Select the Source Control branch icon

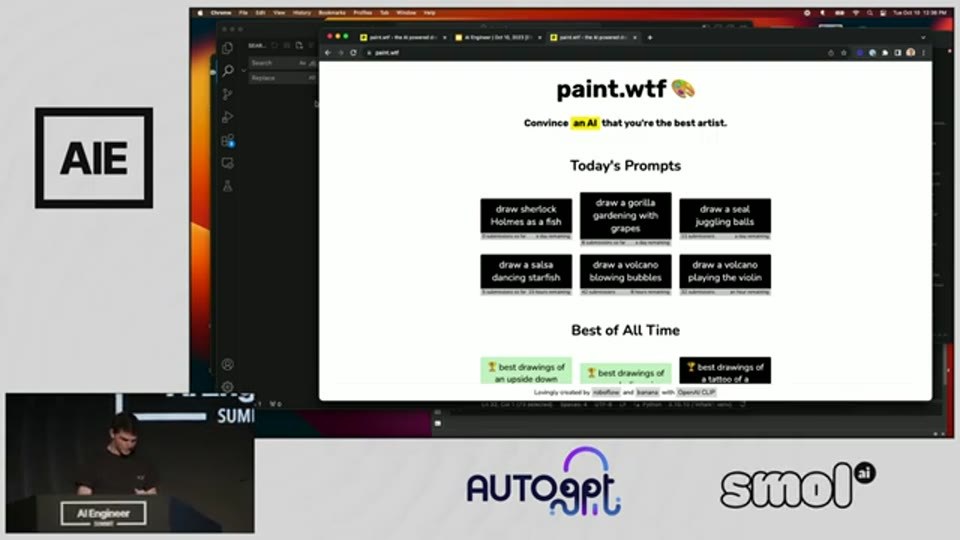pyautogui.click(x=227, y=94)
